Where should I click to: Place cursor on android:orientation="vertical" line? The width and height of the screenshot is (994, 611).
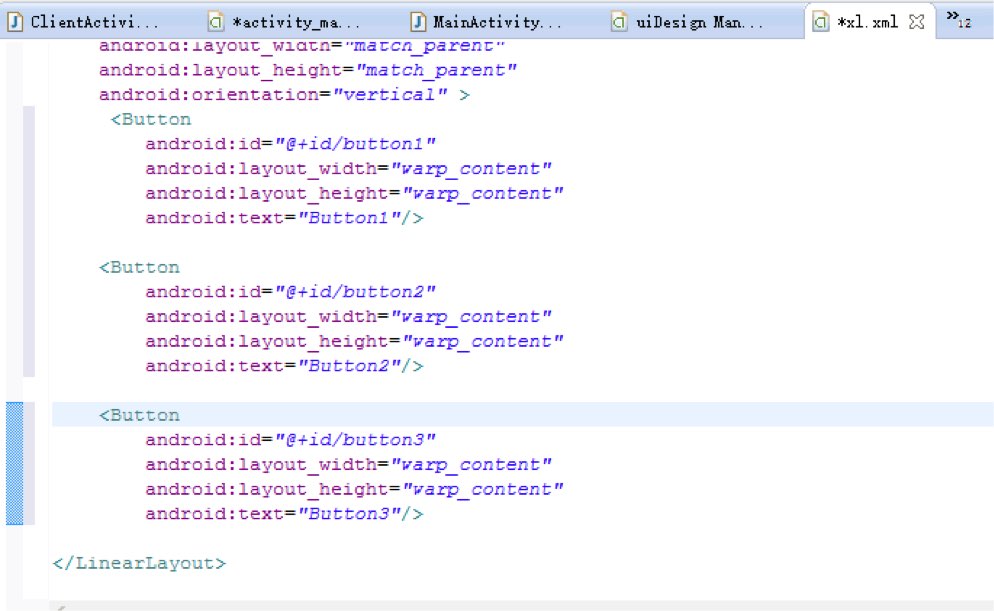[x=284, y=95]
